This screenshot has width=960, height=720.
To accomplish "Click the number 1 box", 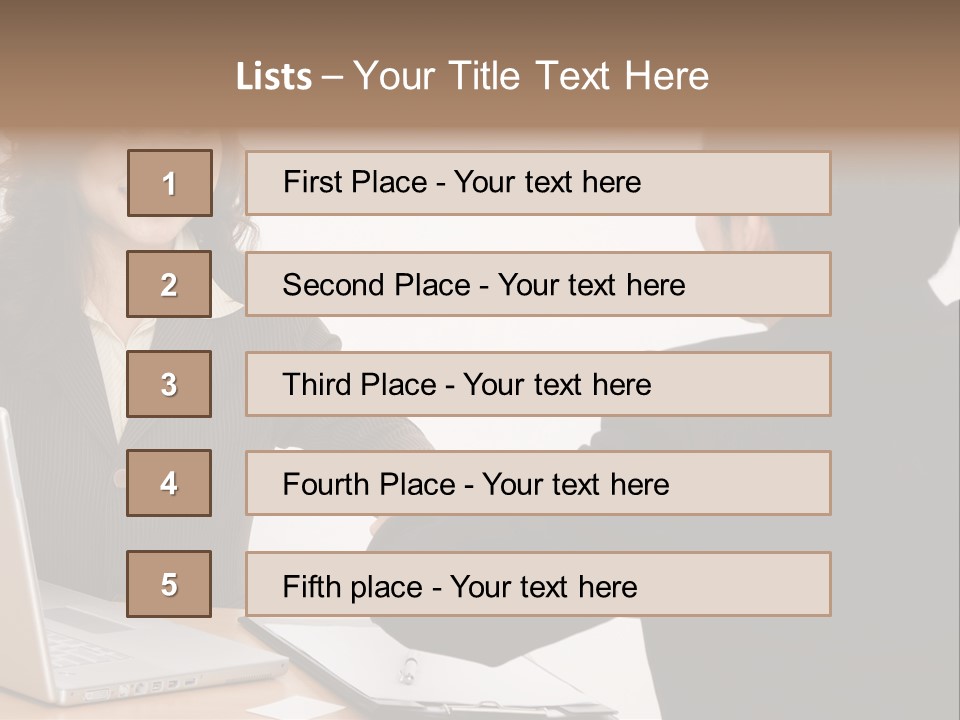I will click(x=169, y=183).
